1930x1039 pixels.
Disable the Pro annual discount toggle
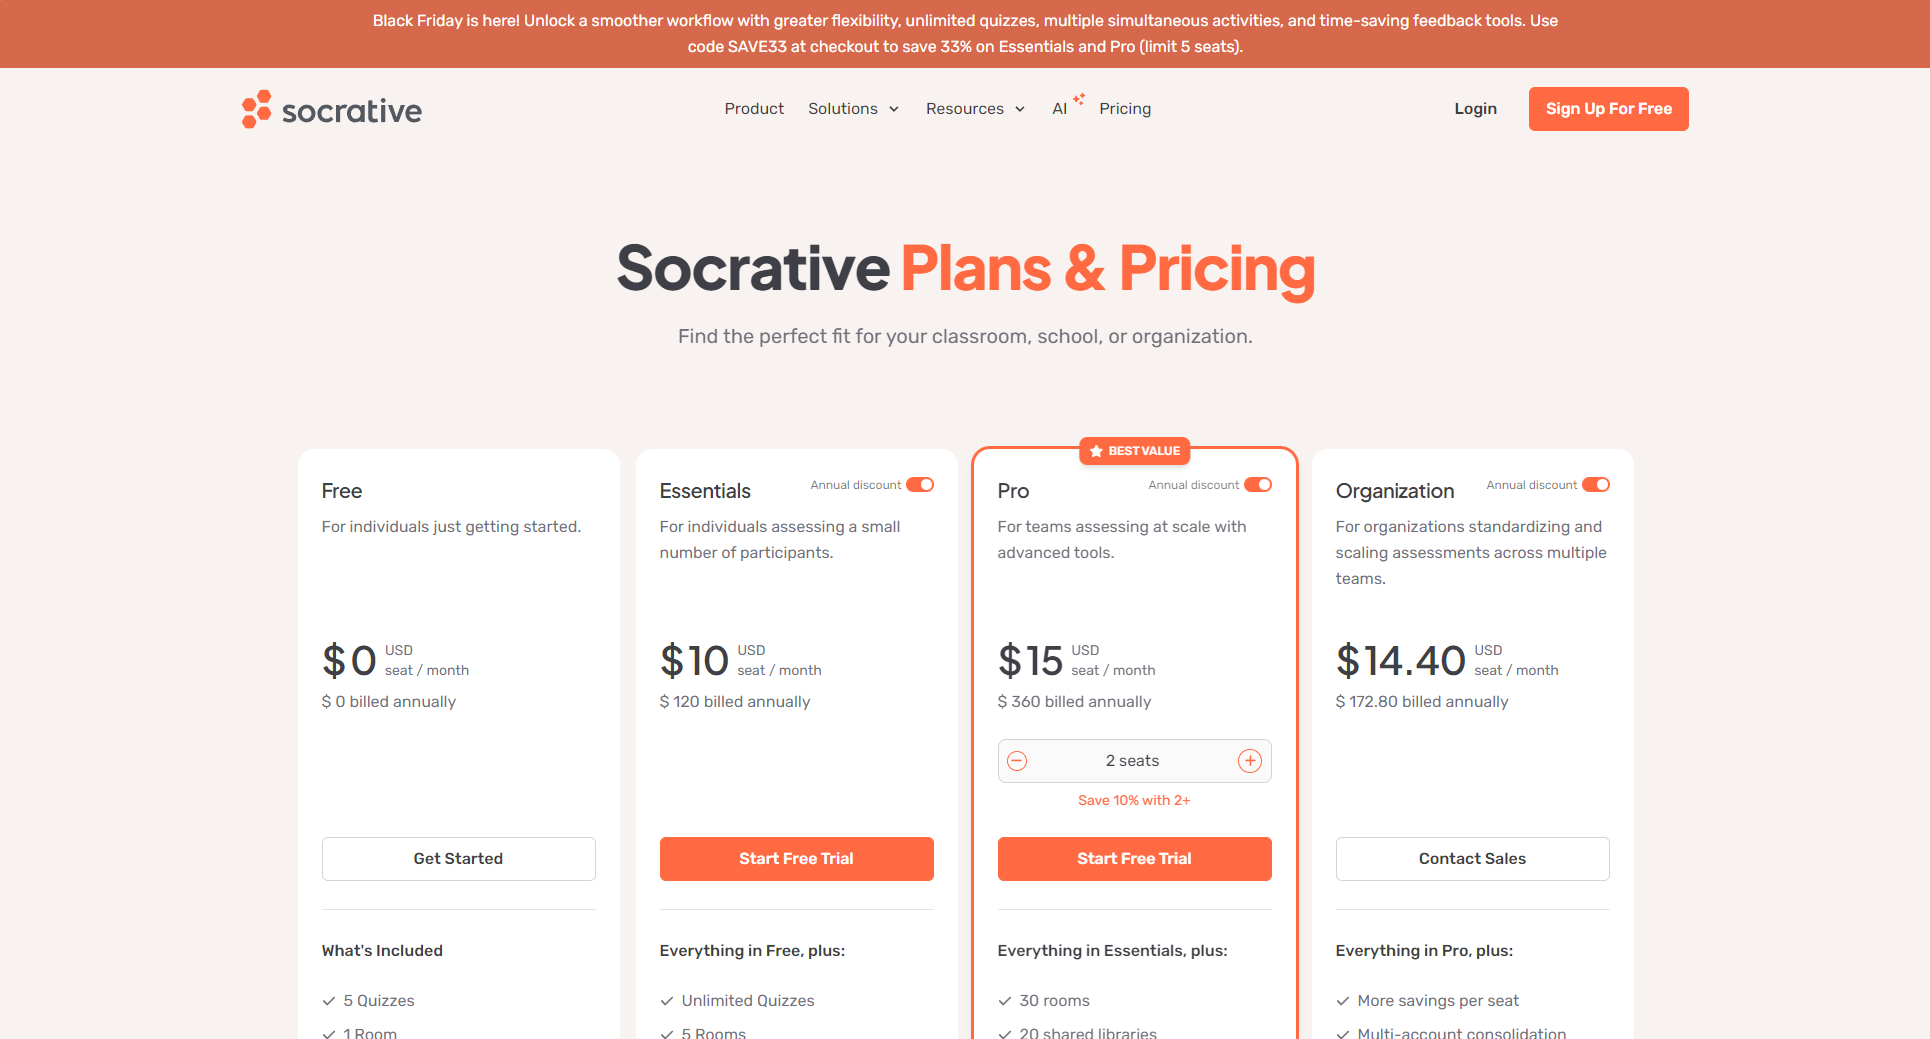point(1258,485)
